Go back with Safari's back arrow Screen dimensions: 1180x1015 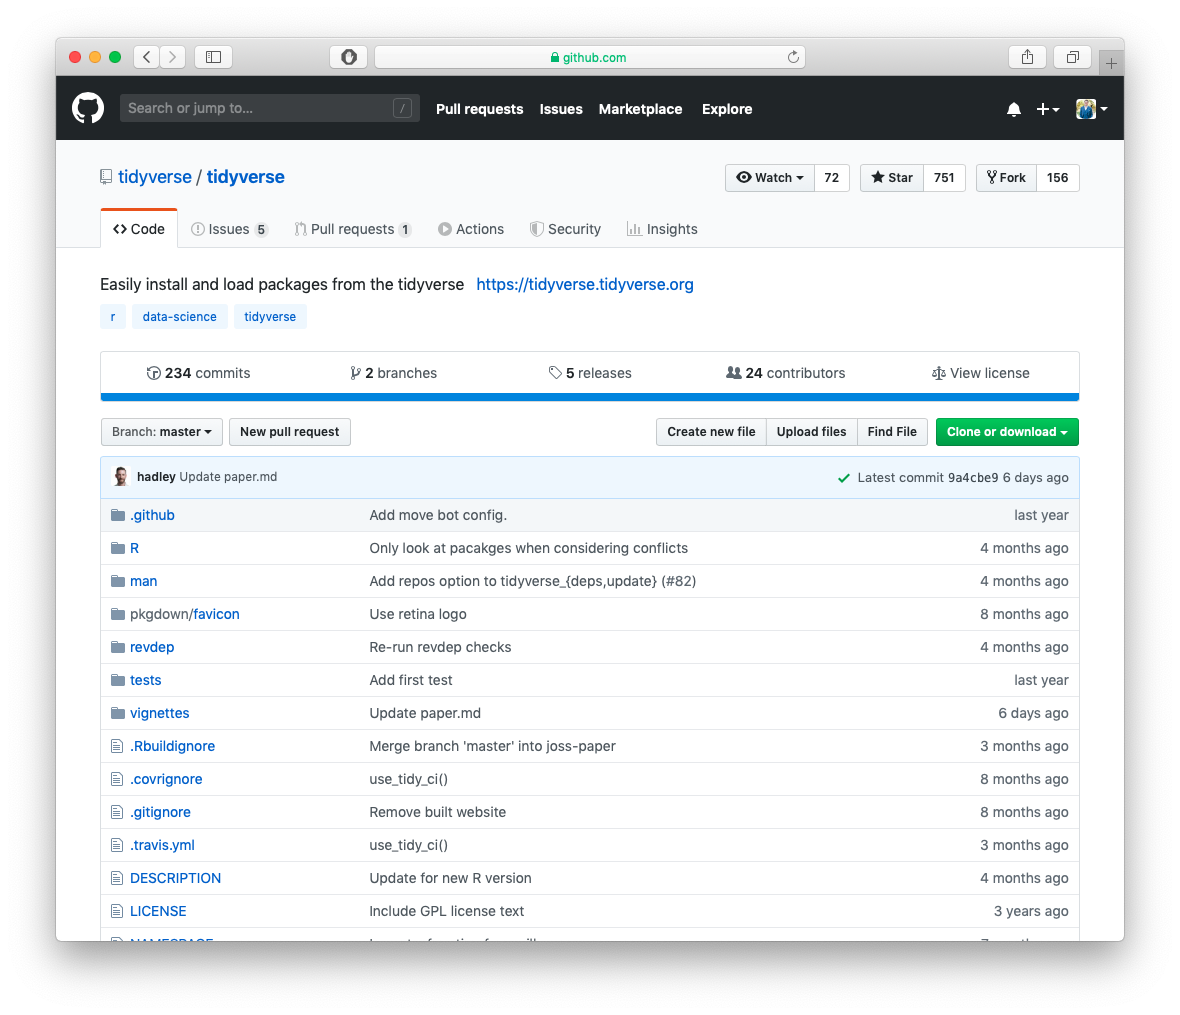[147, 57]
